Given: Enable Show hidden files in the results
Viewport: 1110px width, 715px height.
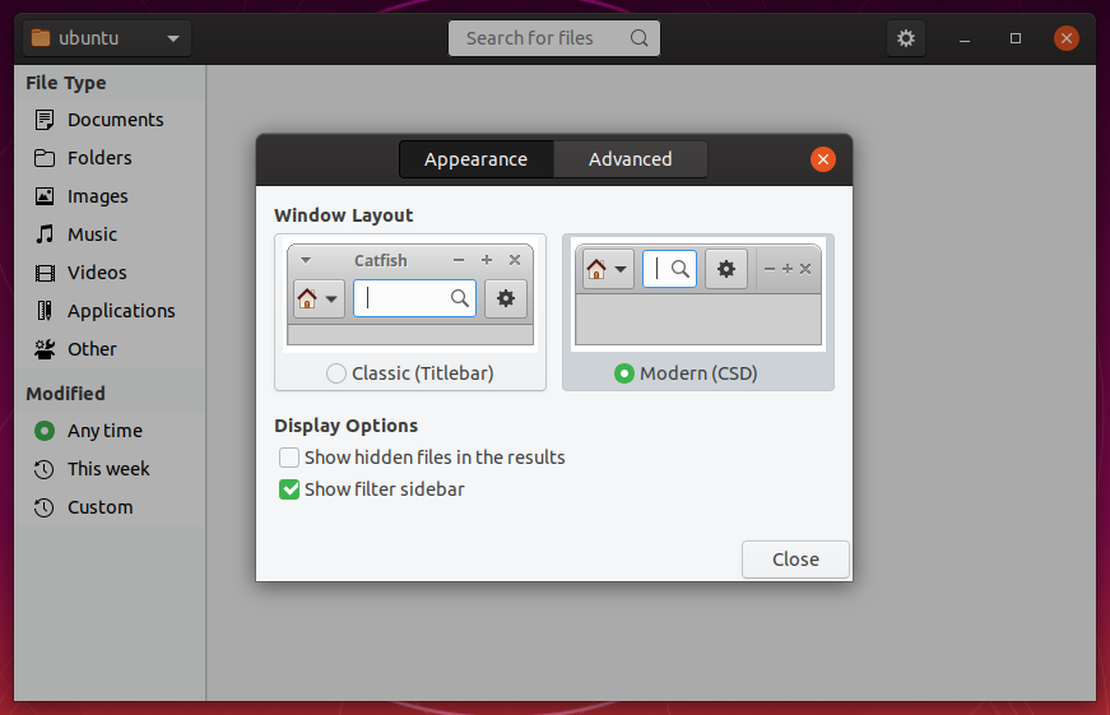Looking at the screenshot, I should (289, 457).
